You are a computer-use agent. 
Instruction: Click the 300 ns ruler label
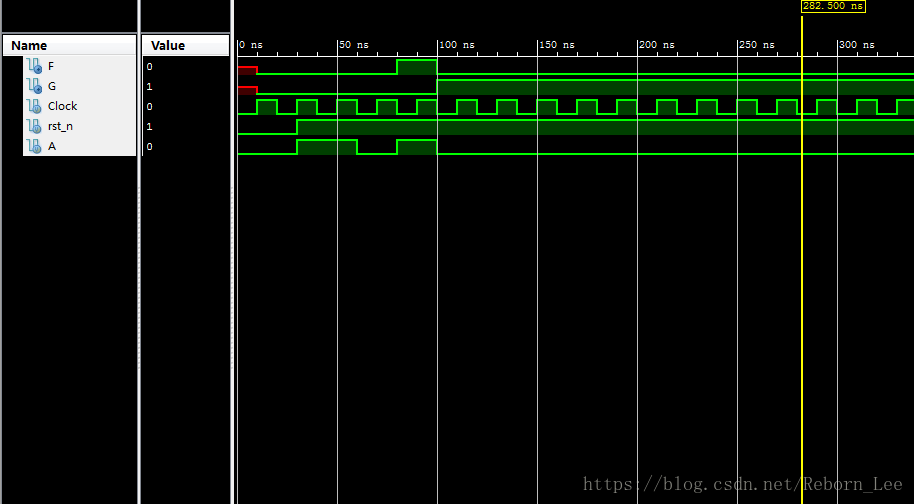pyautogui.click(x=857, y=45)
